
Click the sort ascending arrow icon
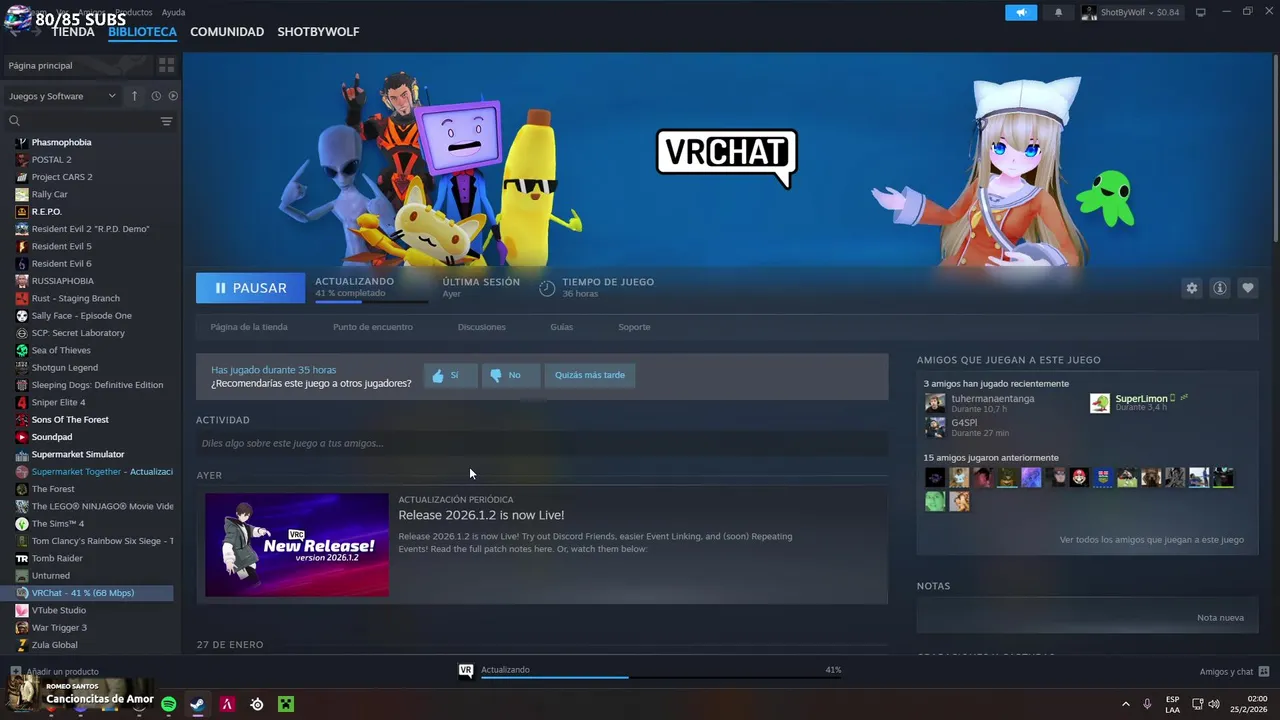[x=134, y=96]
